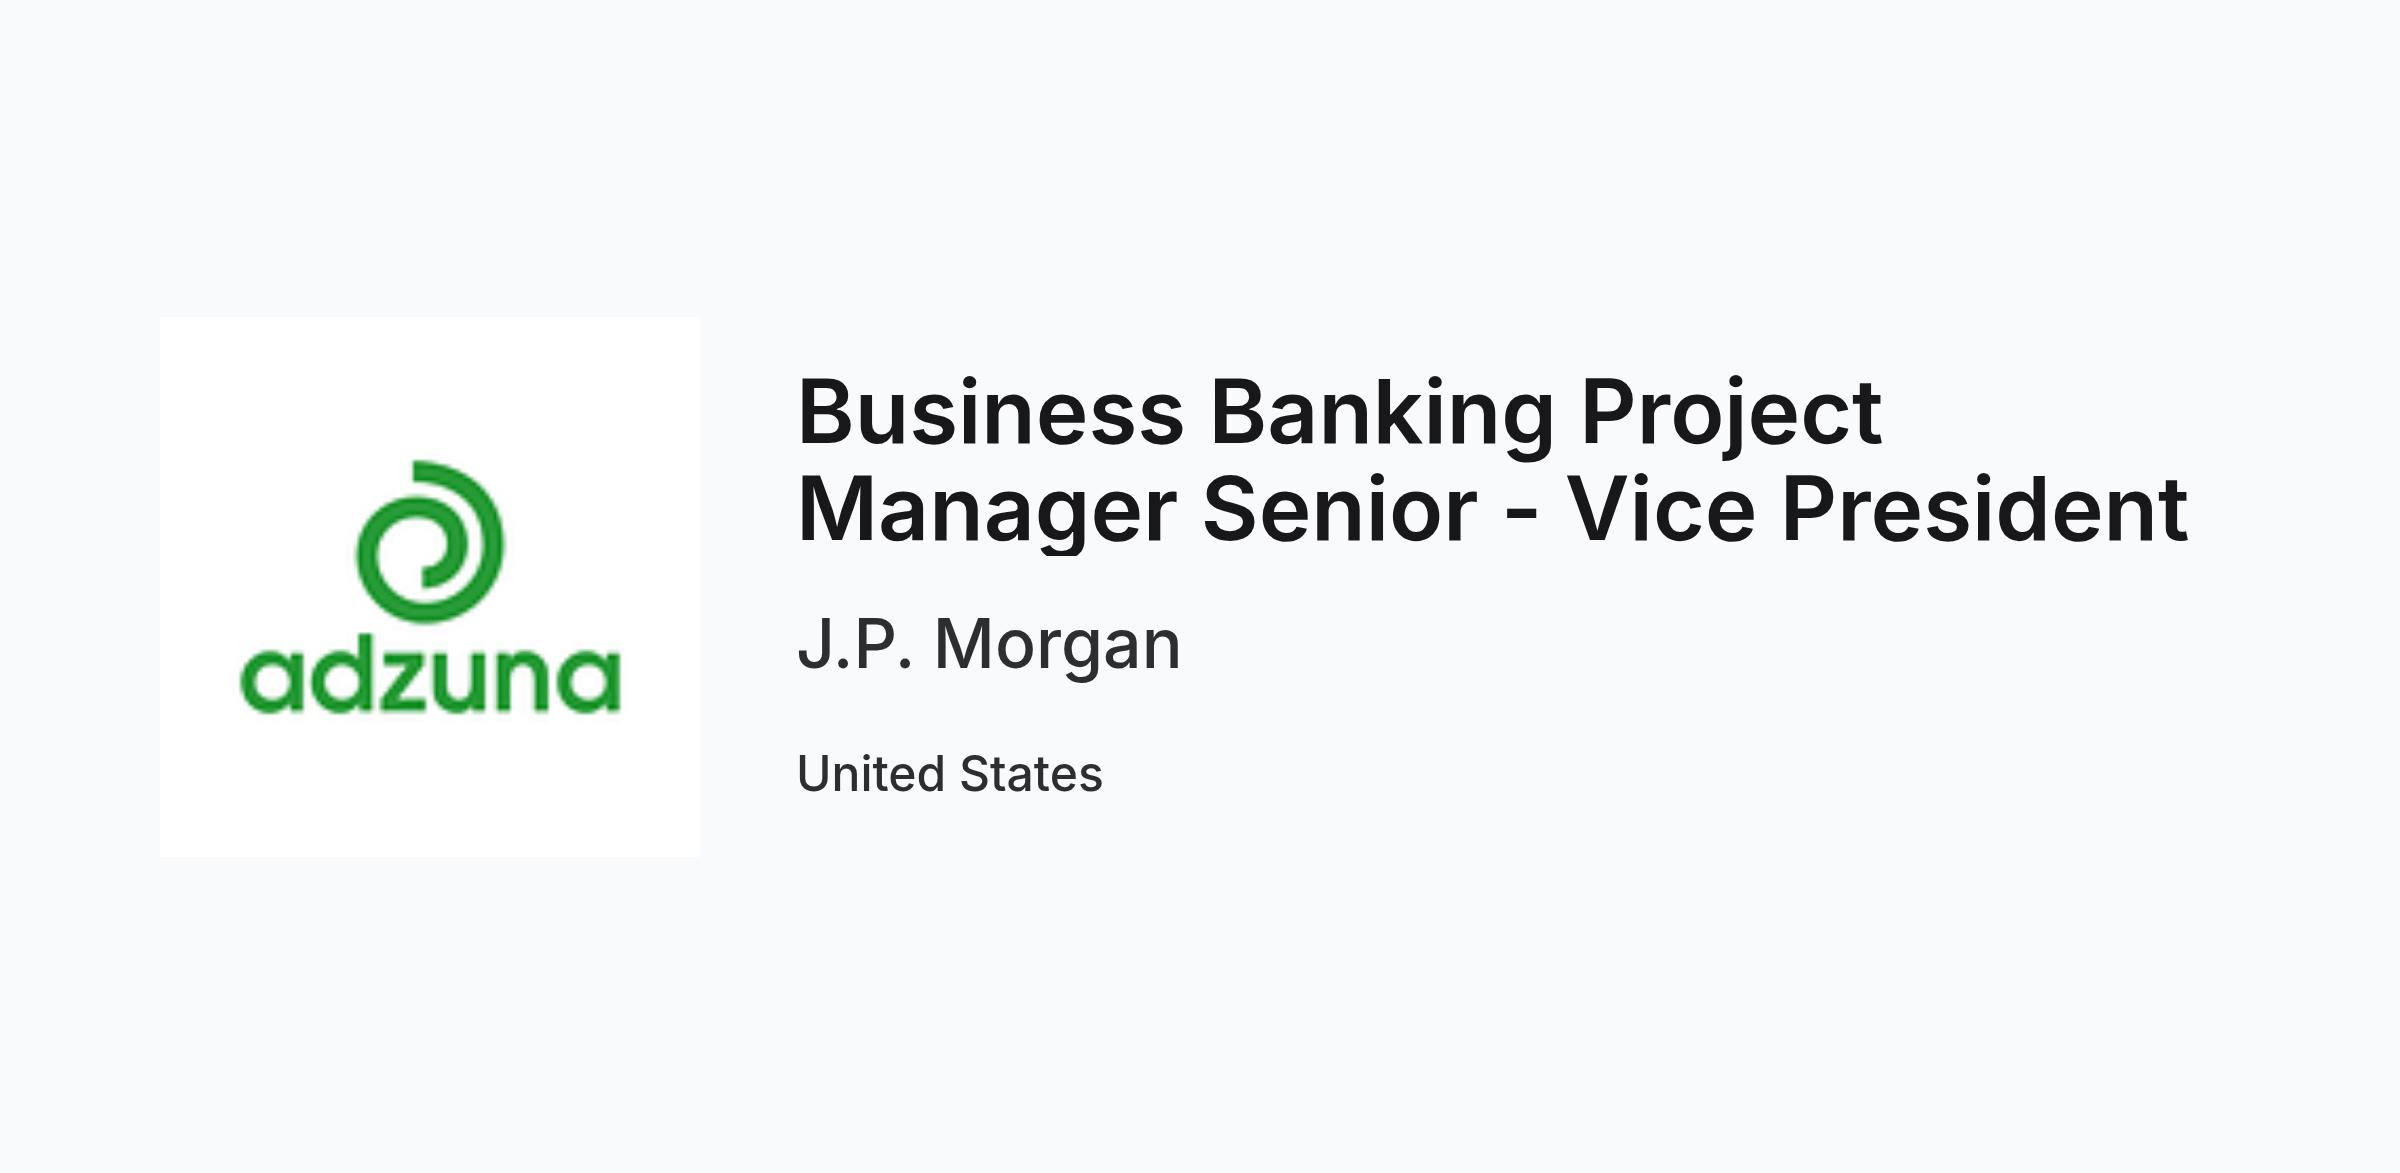Viewport: 2400px width, 1173px height.
Task: Click 'Morgan' in the company name
Action: [x=1058, y=647]
